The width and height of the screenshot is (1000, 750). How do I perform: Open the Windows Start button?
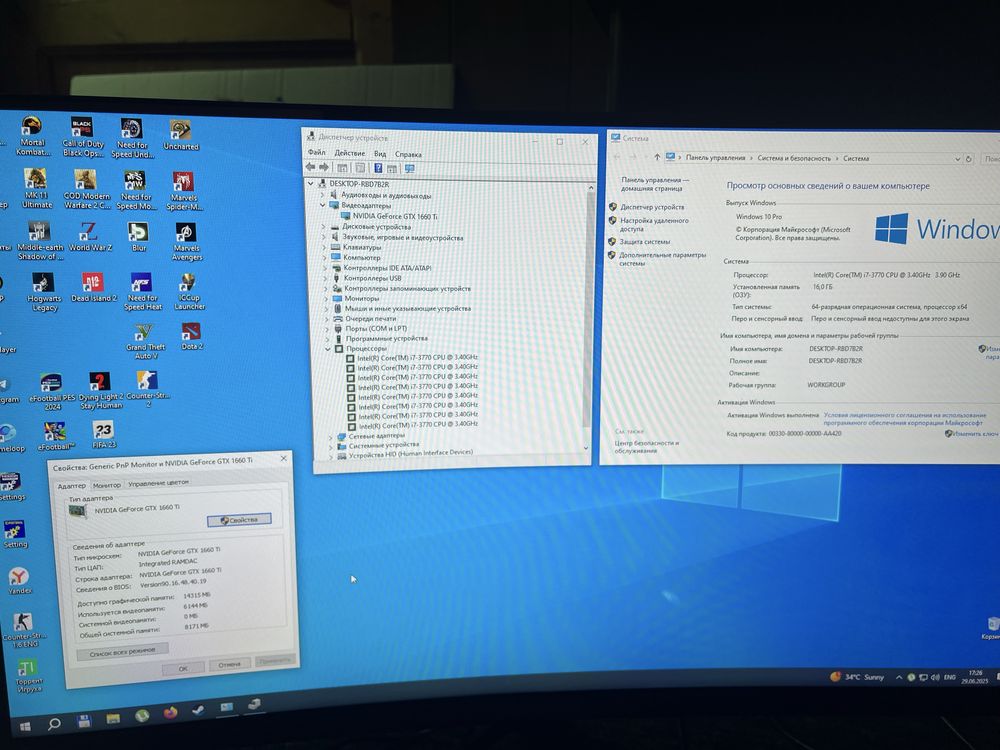(x=26, y=726)
